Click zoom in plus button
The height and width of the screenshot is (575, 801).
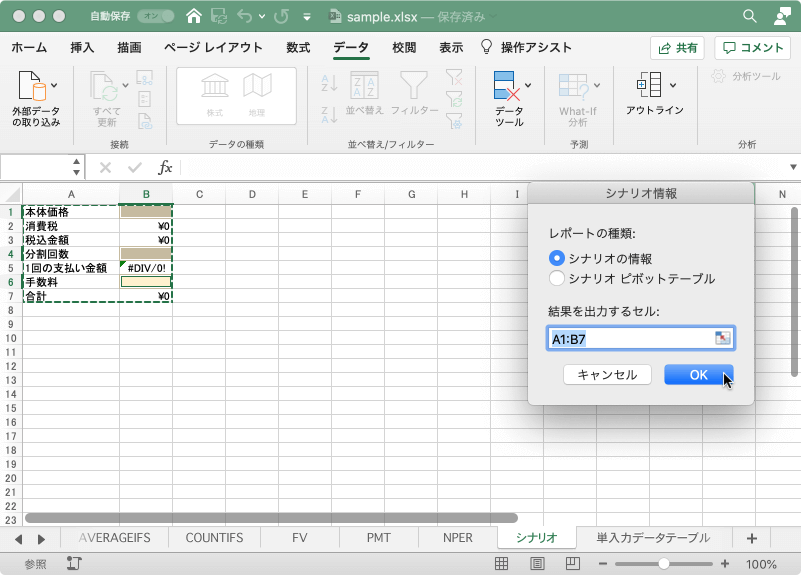point(724,564)
